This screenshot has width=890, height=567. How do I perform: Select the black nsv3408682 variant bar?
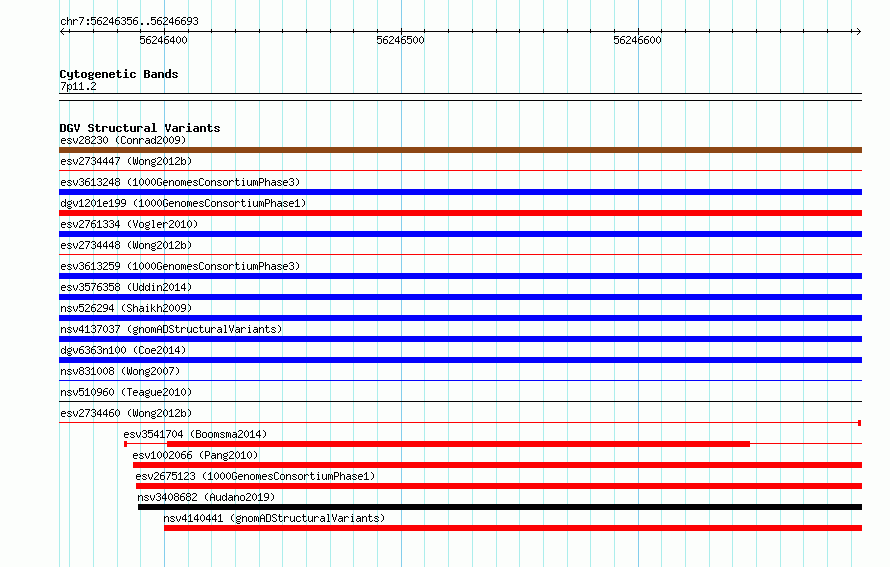pos(500,507)
